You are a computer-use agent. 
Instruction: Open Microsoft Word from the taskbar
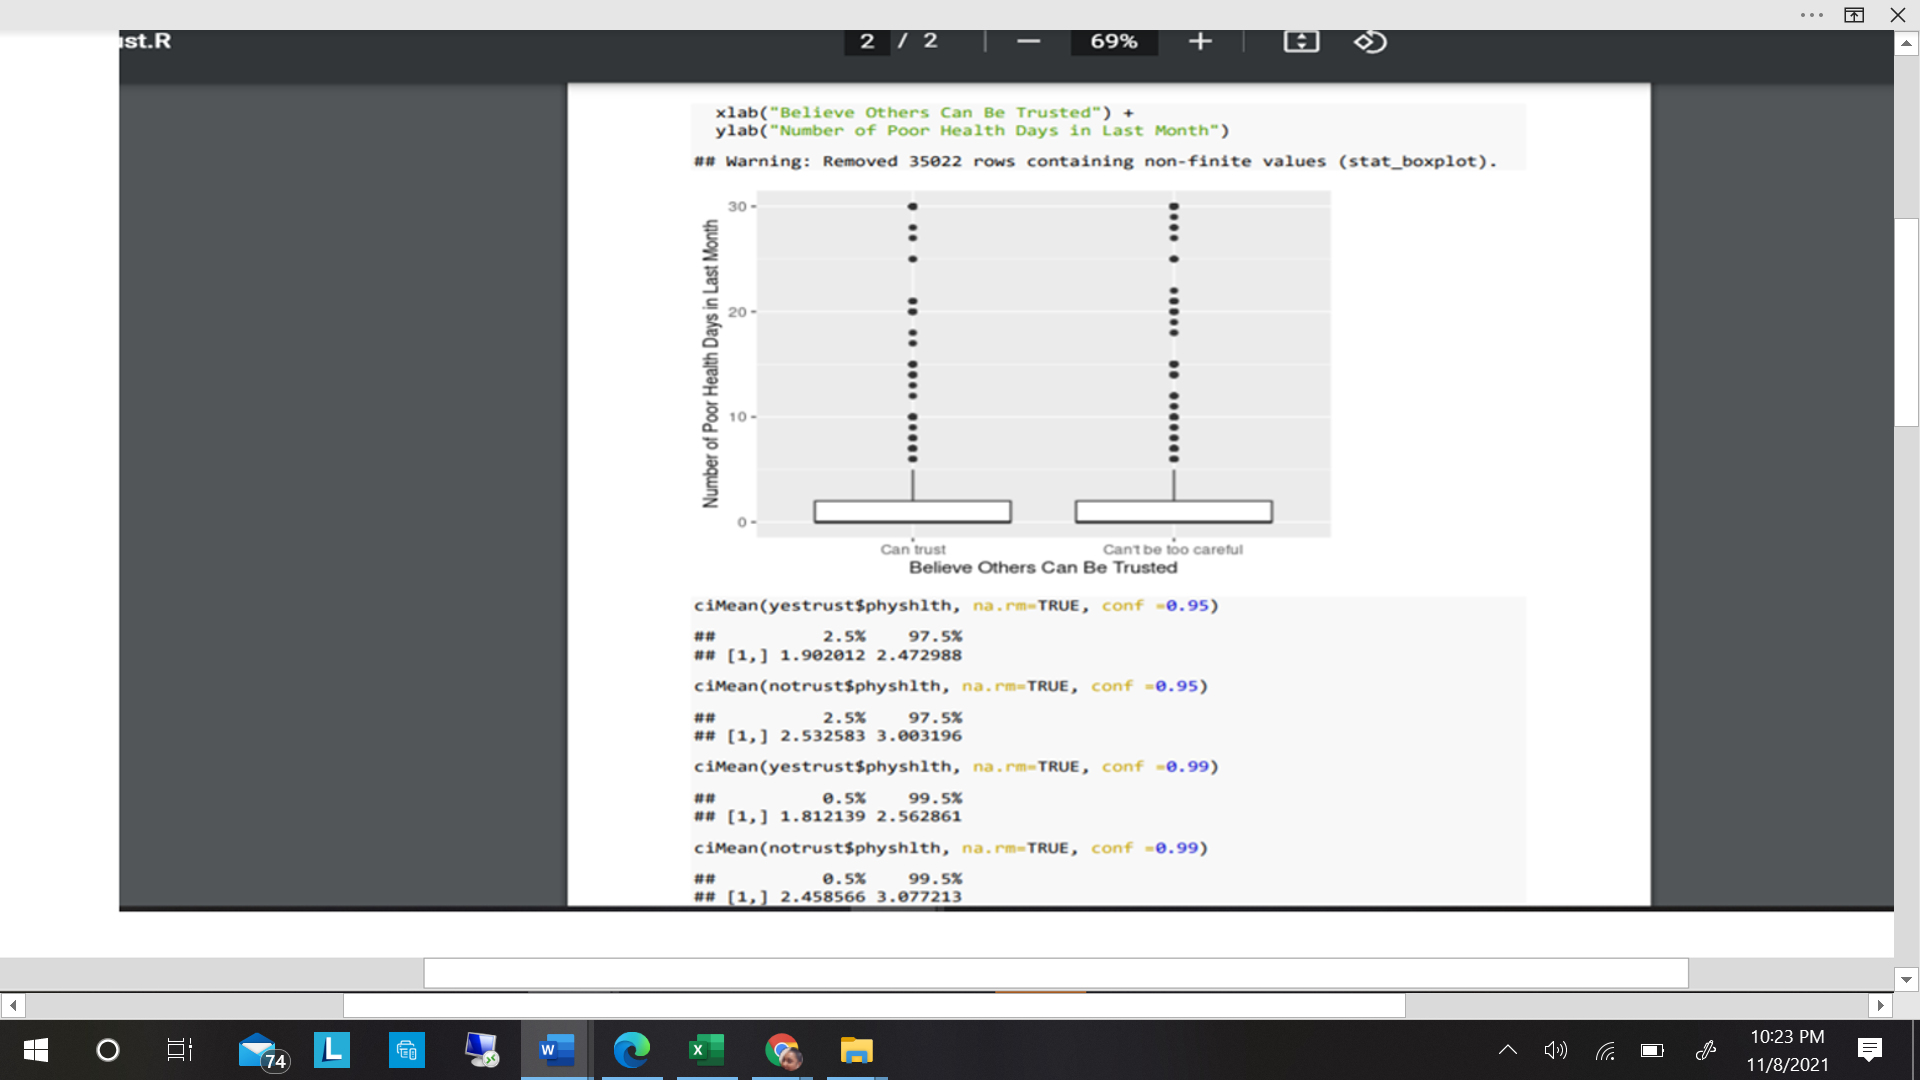point(556,1050)
